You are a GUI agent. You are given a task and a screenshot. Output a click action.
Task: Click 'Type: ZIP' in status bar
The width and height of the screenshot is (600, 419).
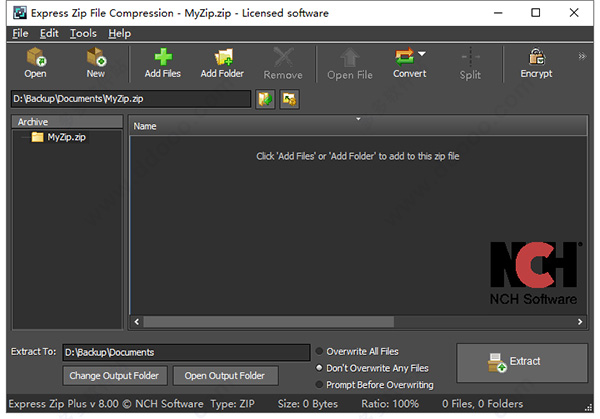[x=232, y=404]
